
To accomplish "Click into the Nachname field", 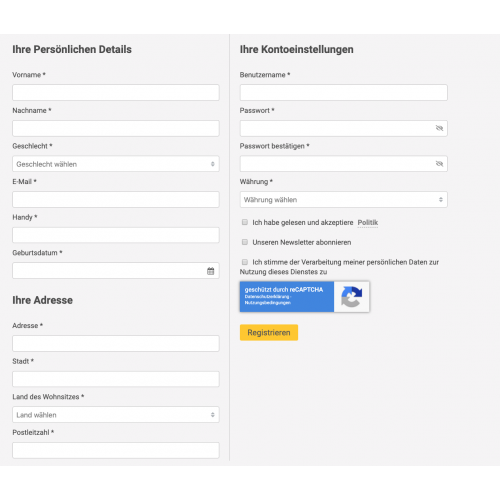I will 116,128.
